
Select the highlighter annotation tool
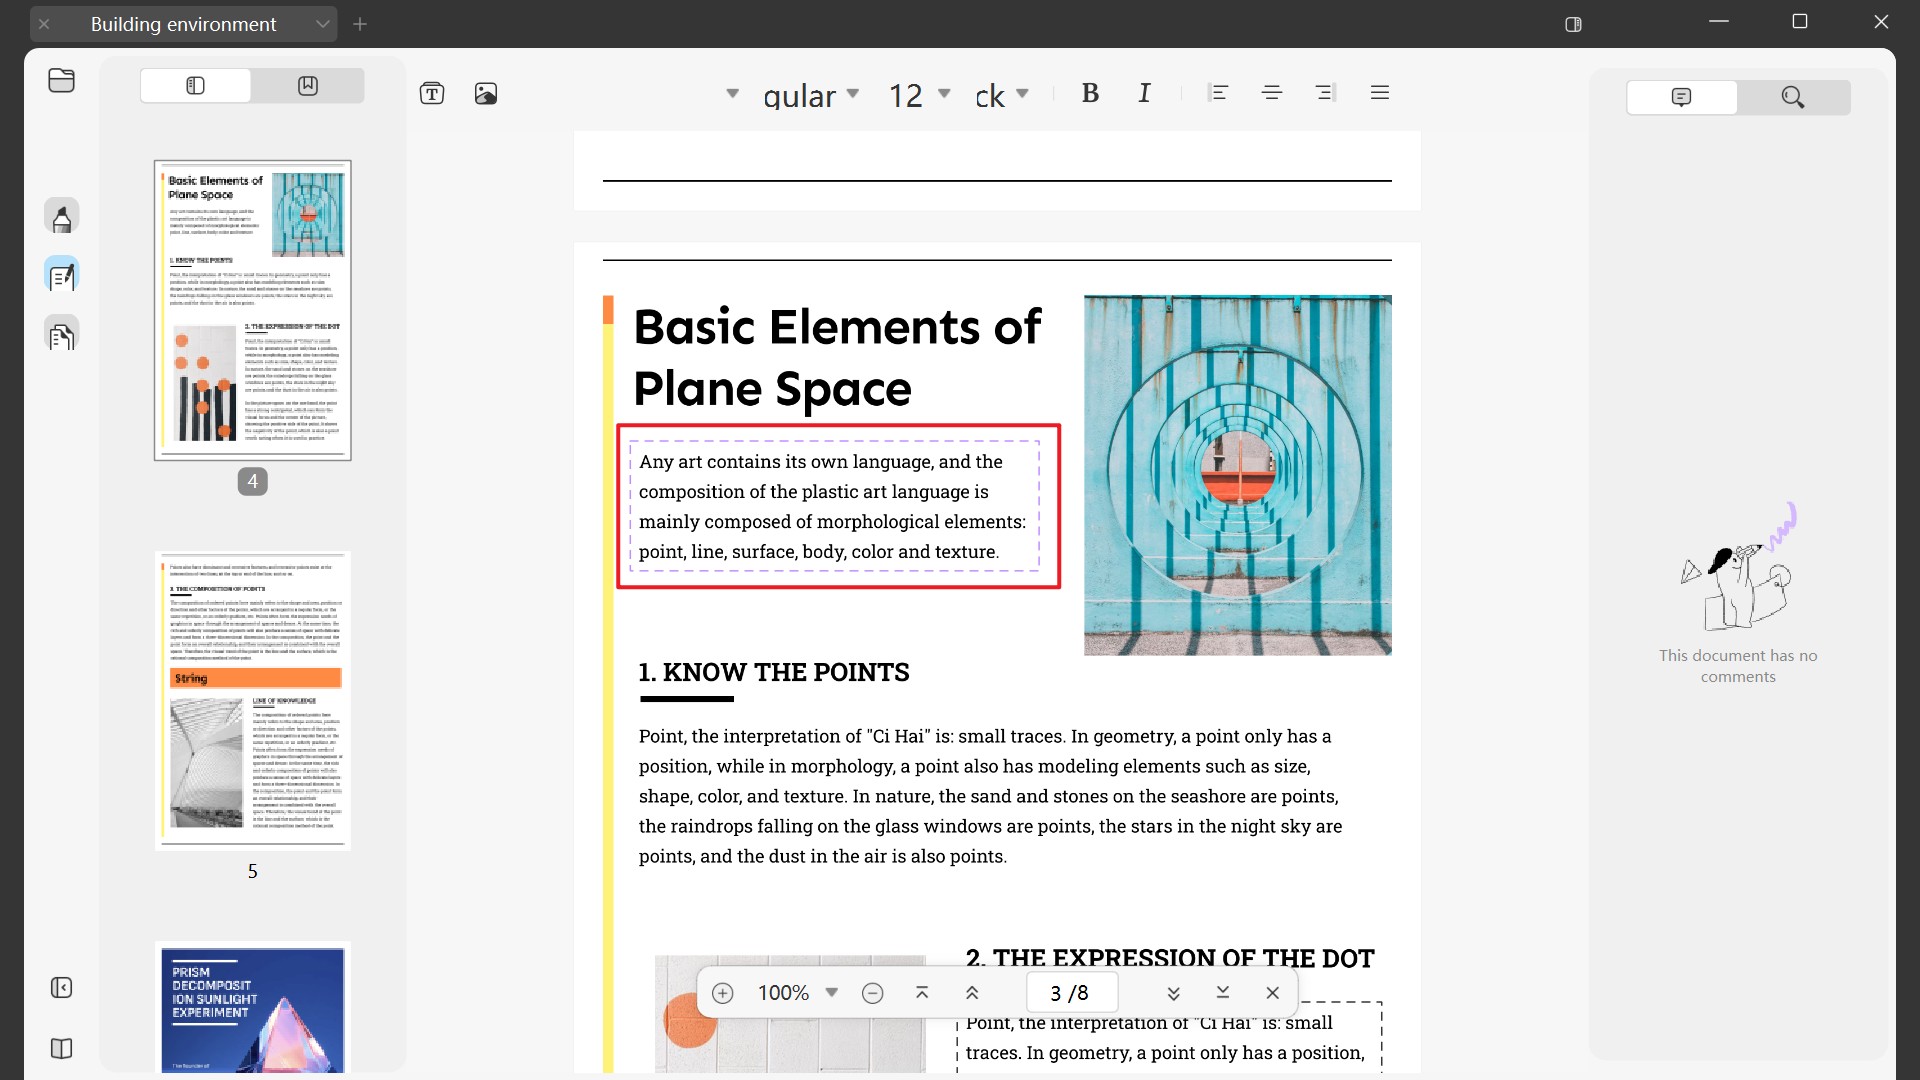(x=61, y=215)
